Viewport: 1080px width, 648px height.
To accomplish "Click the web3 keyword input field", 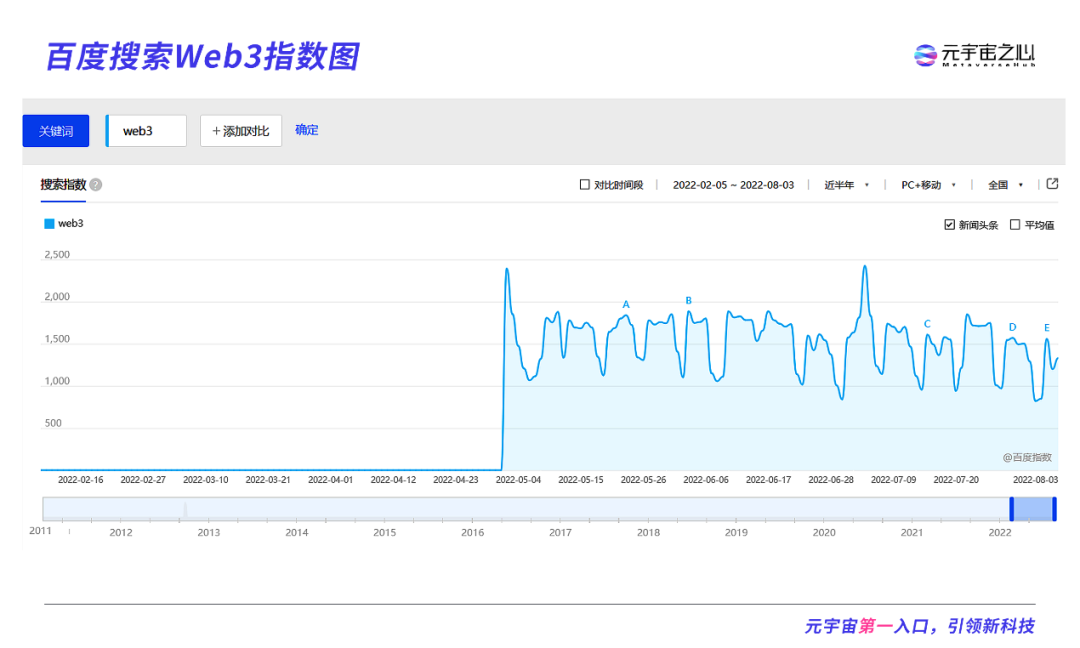I will [146, 131].
